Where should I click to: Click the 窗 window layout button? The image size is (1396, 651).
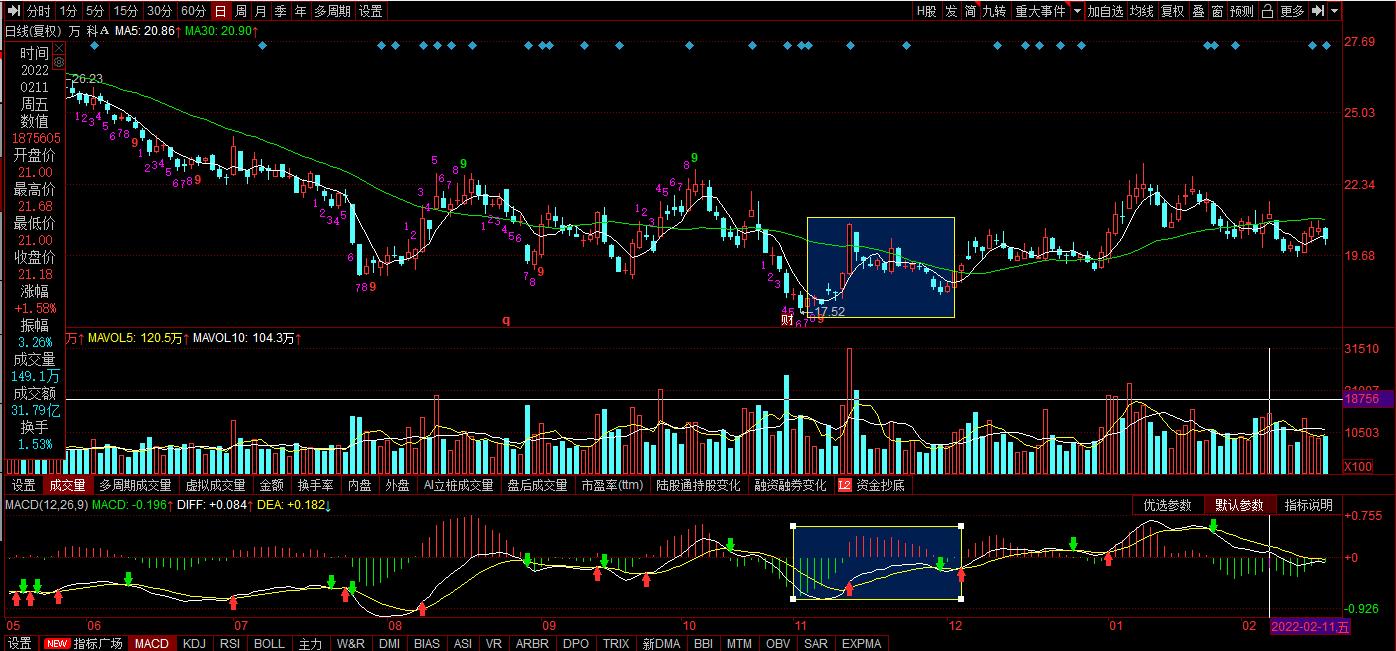1217,11
